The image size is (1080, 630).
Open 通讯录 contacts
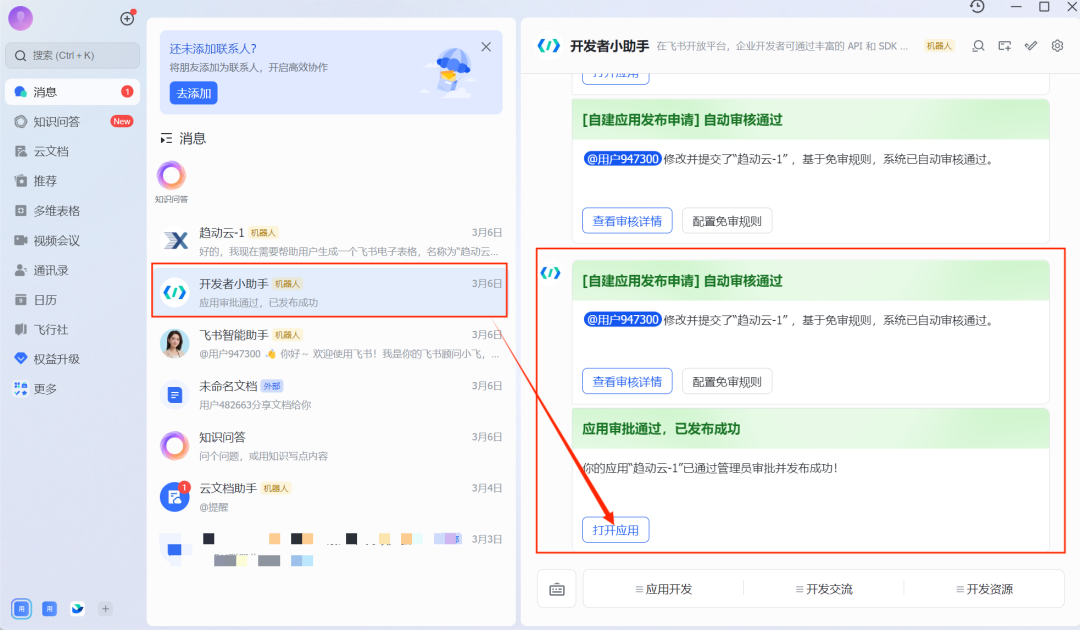click(x=72, y=270)
